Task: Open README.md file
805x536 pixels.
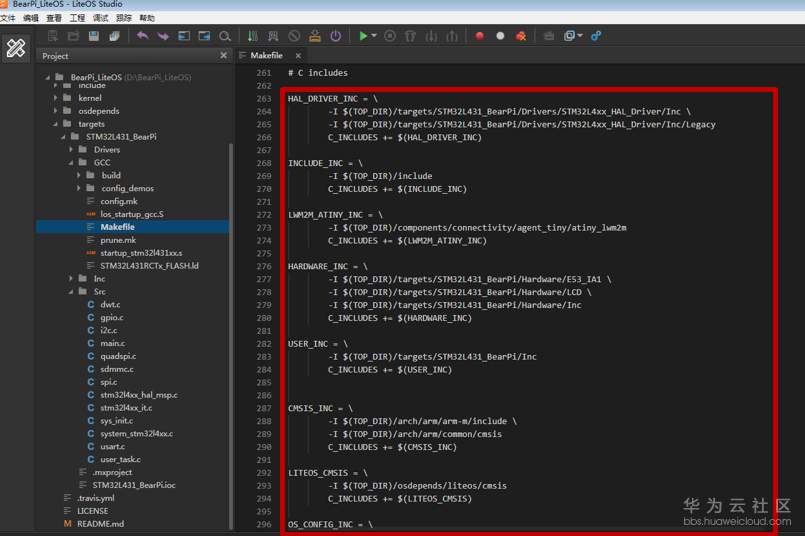Action: 100,524
